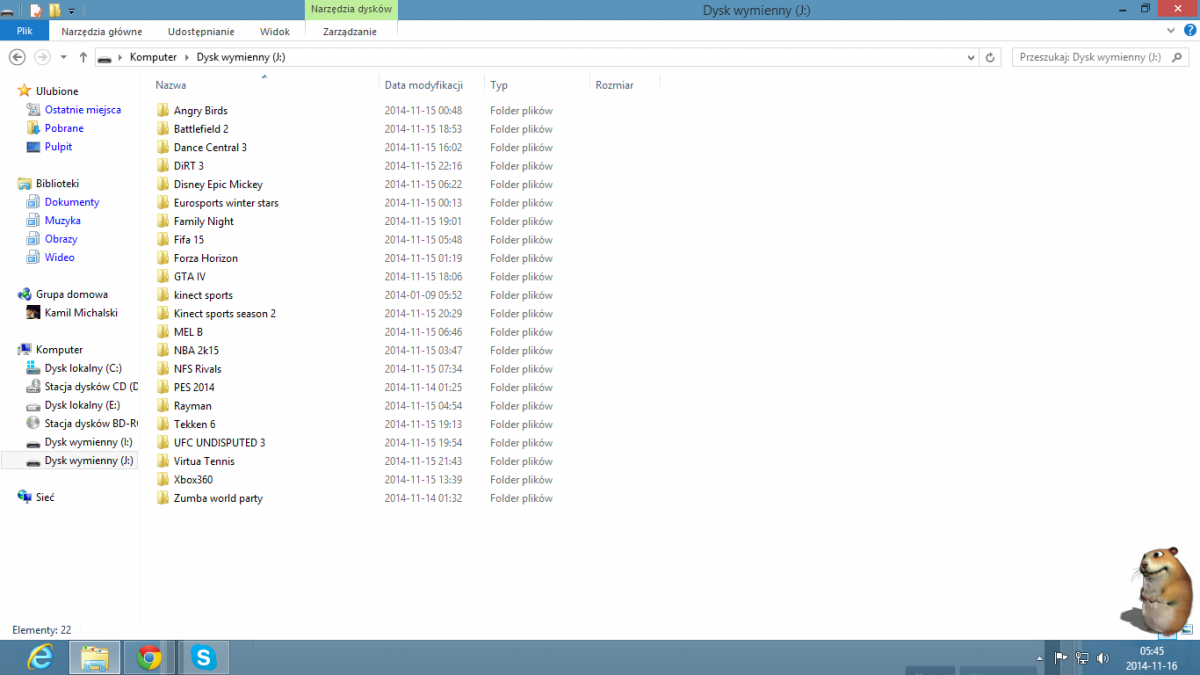Open the Wideo library

(59, 257)
